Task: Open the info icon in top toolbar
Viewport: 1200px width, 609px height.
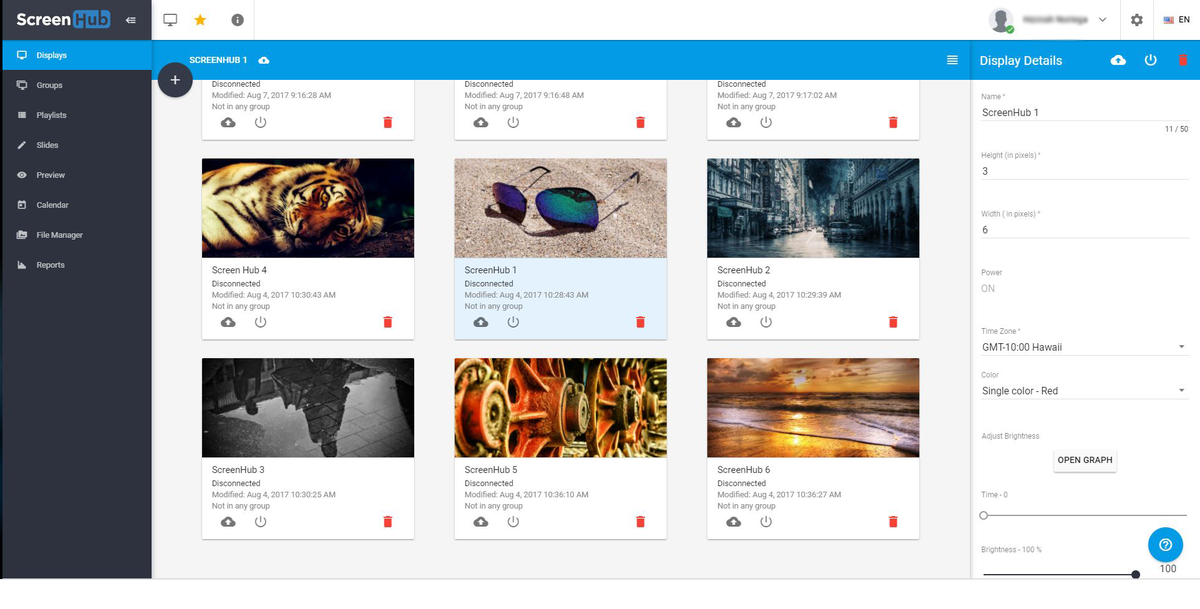Action: (x=237, y=20)
